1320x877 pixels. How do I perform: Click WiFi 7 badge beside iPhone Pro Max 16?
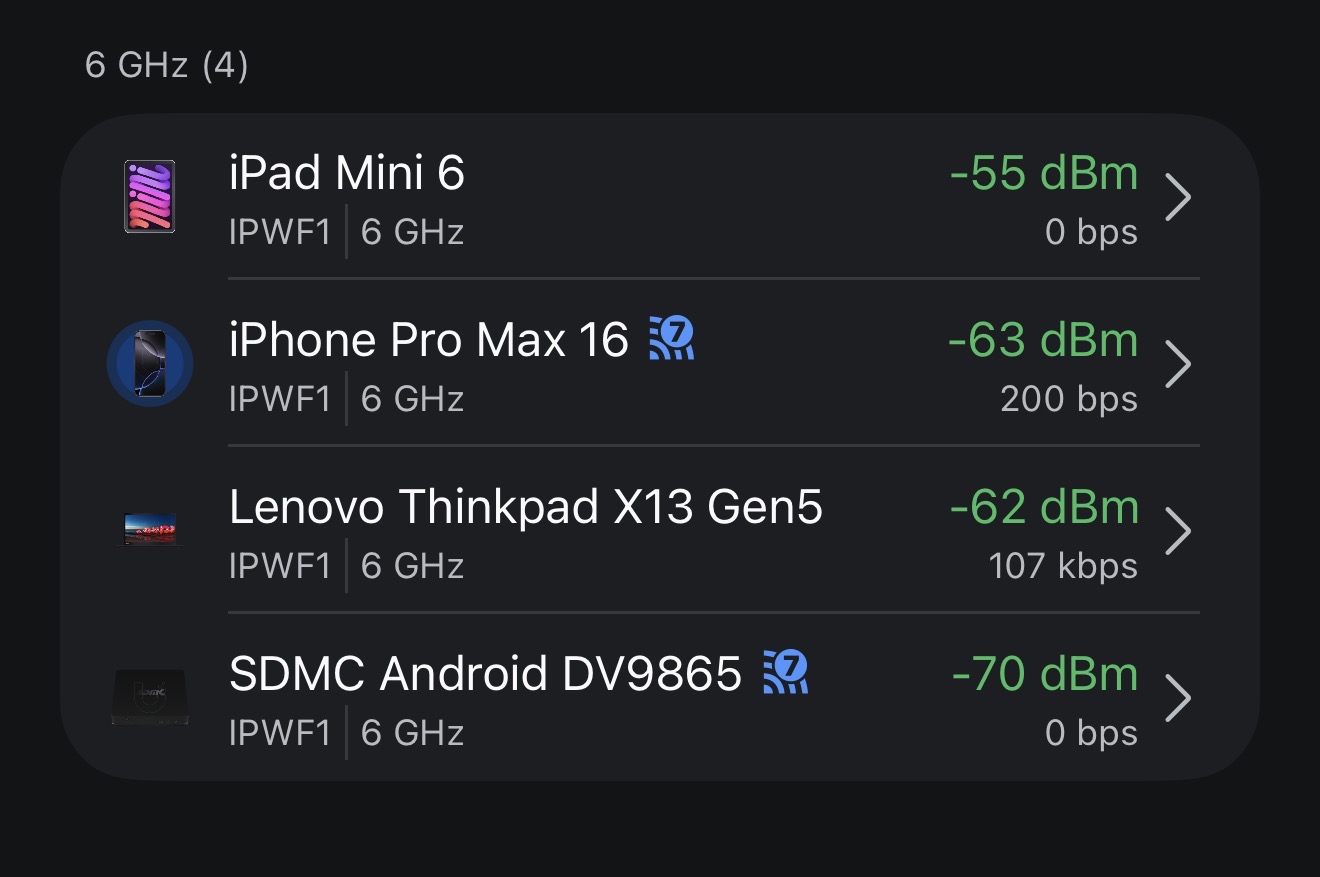672,339
